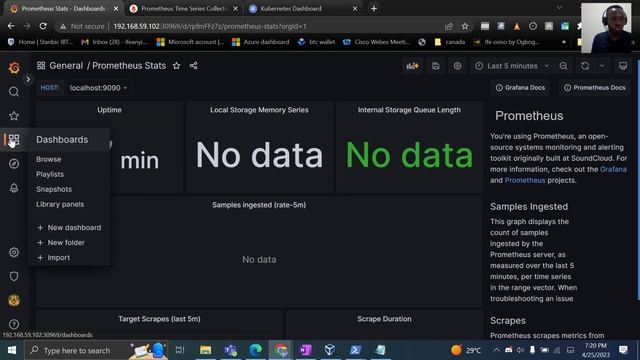640x360 pixels.
Task: Star the Prometheus Stats dashboard
Action: 176,66
